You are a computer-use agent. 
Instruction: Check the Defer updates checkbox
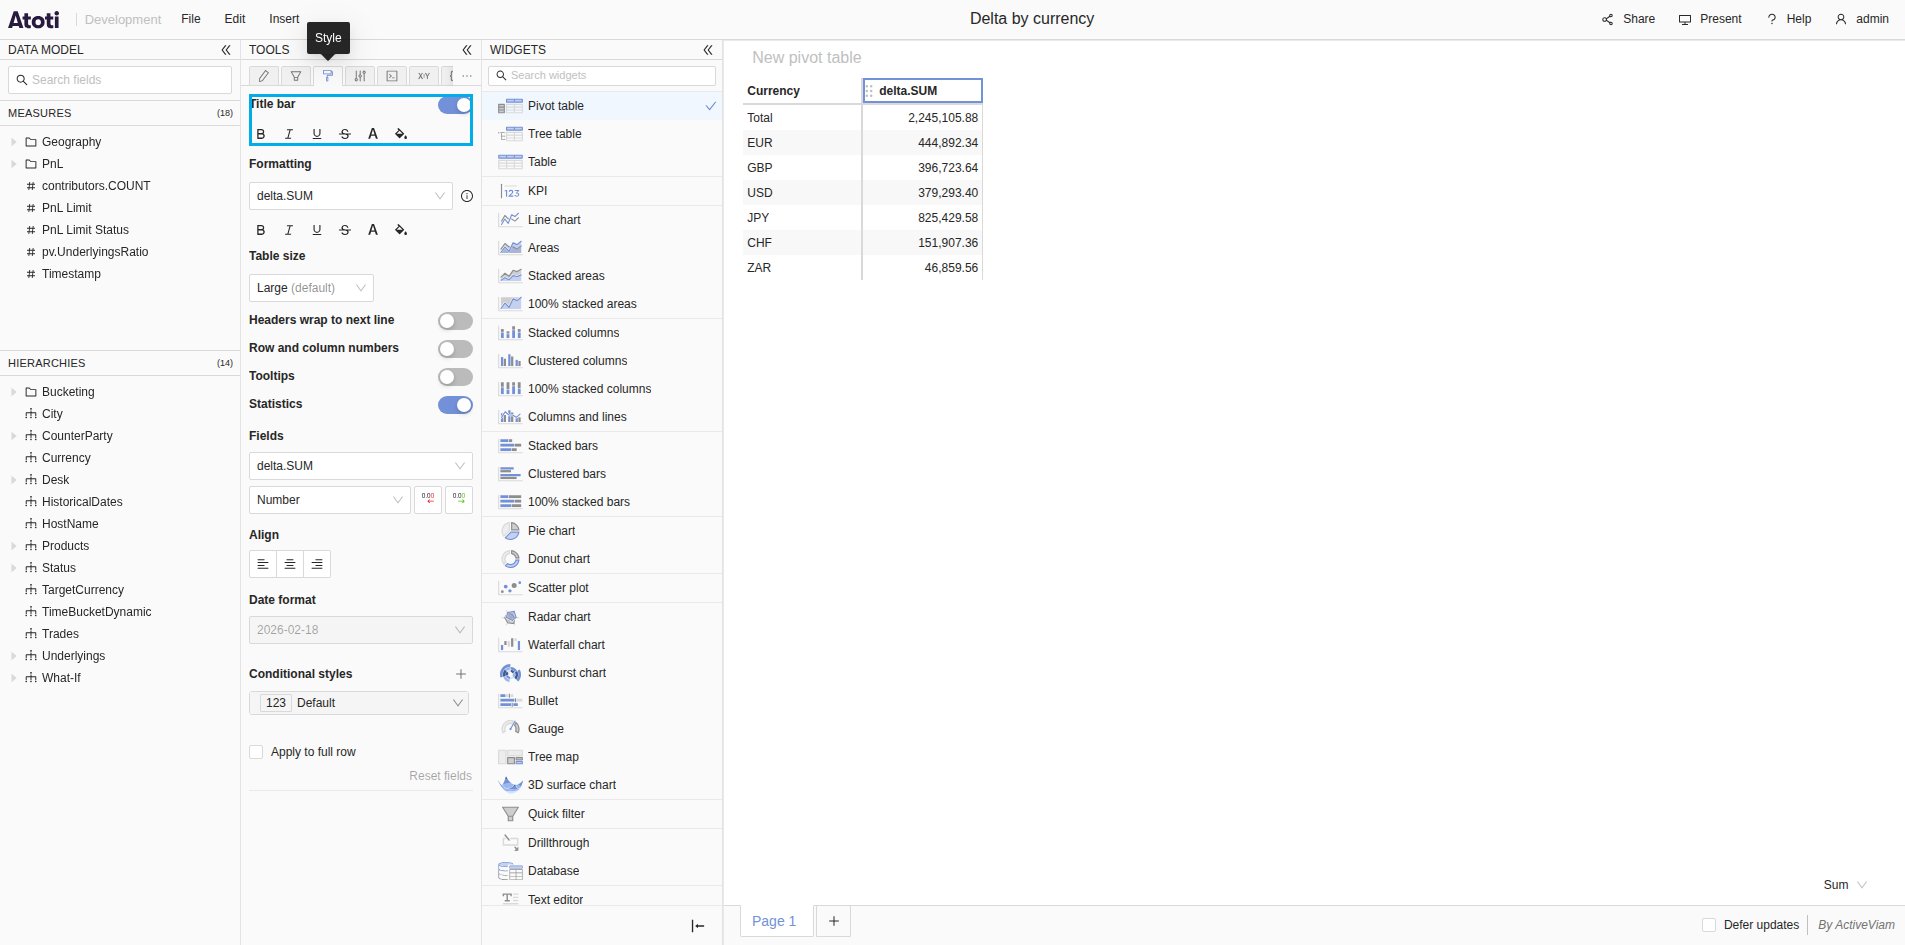[1709, 925]
